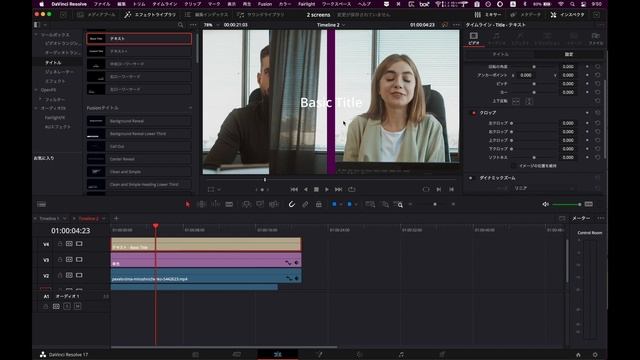Select the Trim Edit Mode tool
Screen dimensions: 640x360
pos(201,204)
